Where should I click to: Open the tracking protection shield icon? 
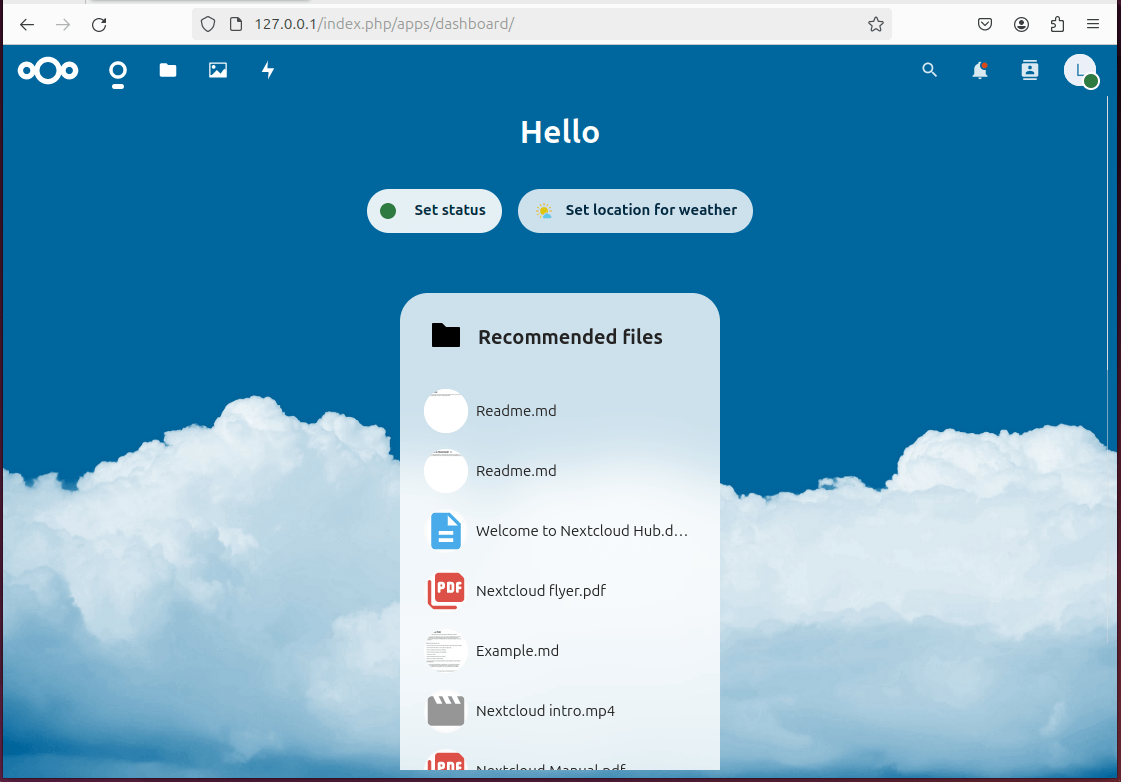point(208,24)
